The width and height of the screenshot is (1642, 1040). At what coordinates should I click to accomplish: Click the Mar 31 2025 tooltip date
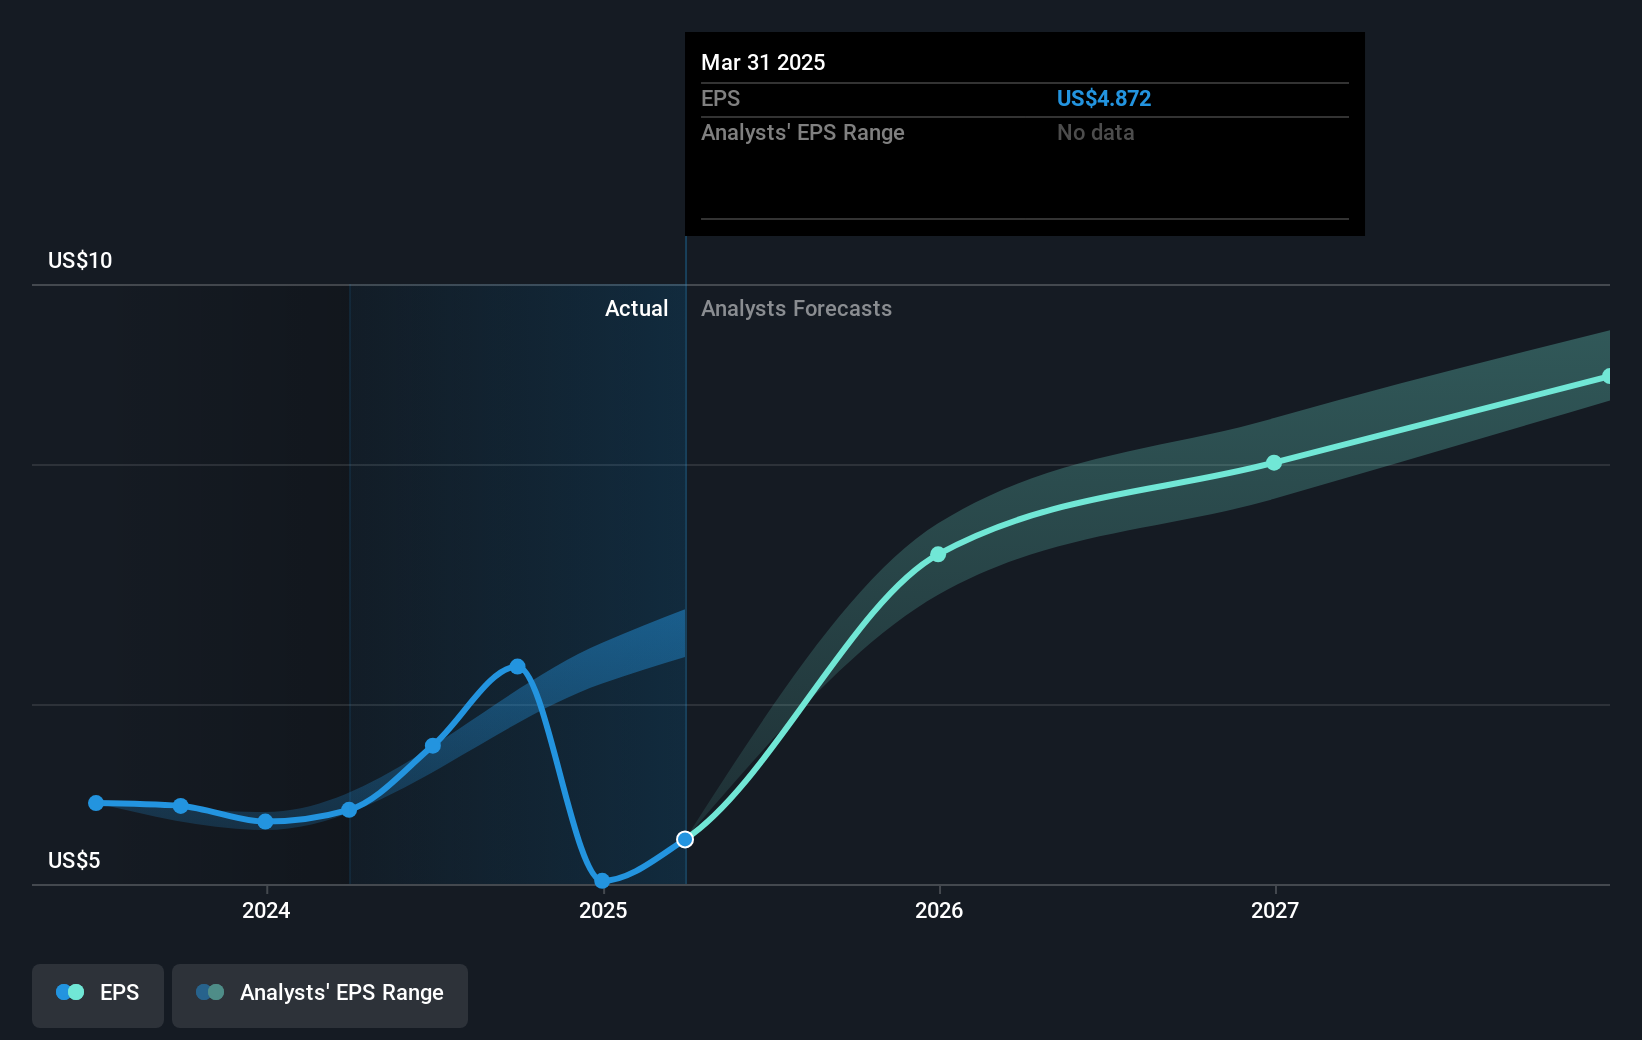(763, 62)
